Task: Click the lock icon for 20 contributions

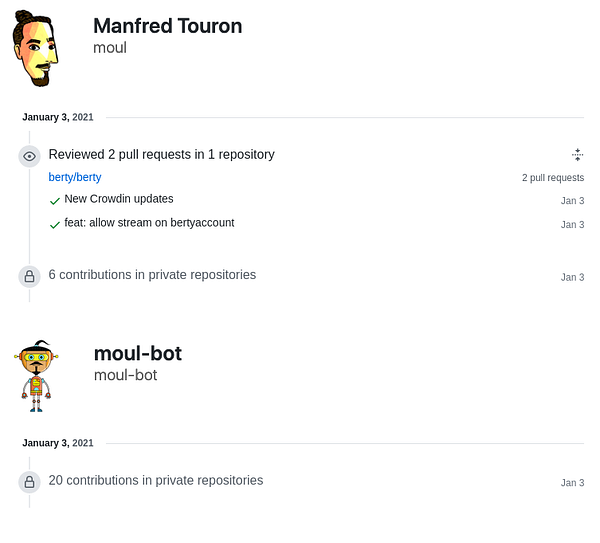Action: point(29,482)
